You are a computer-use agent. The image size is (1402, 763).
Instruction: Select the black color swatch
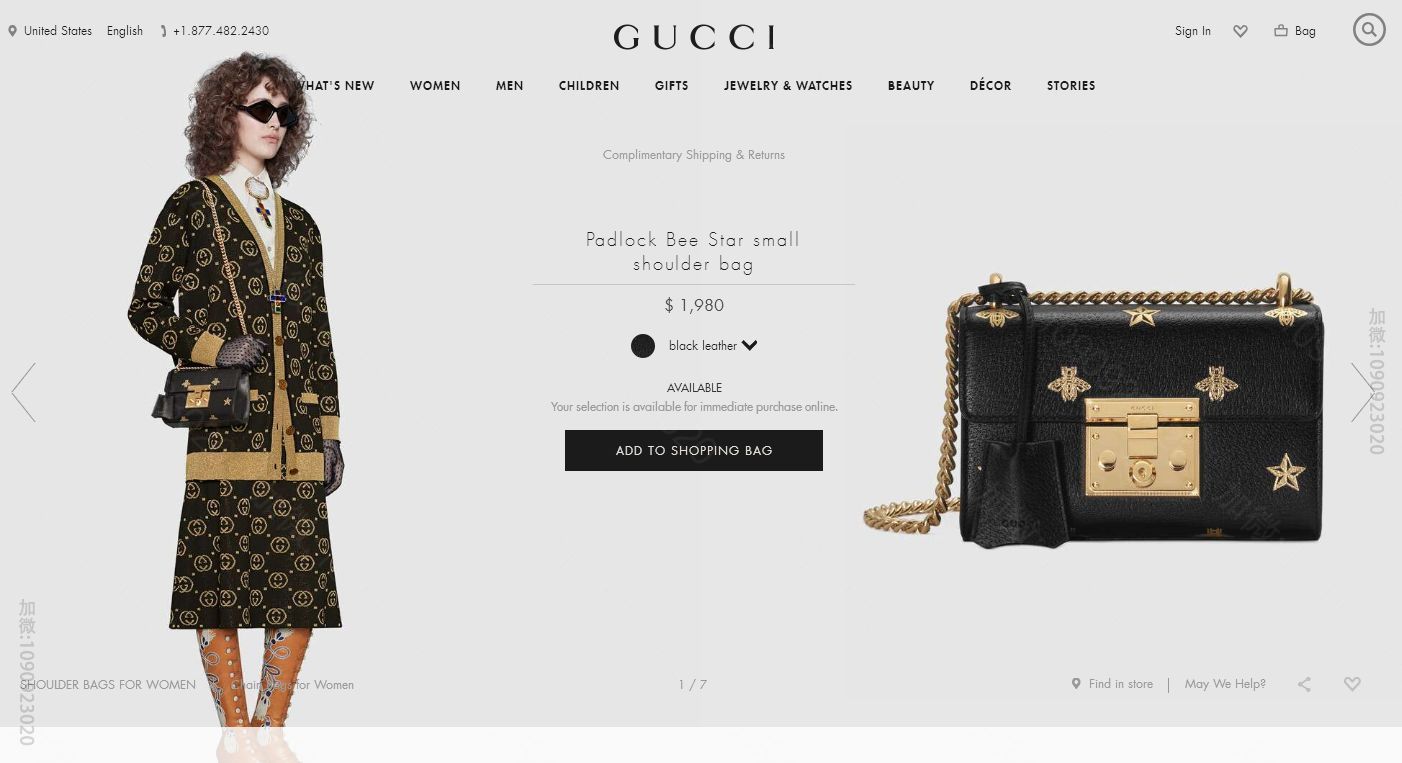[x=643, y=346]
